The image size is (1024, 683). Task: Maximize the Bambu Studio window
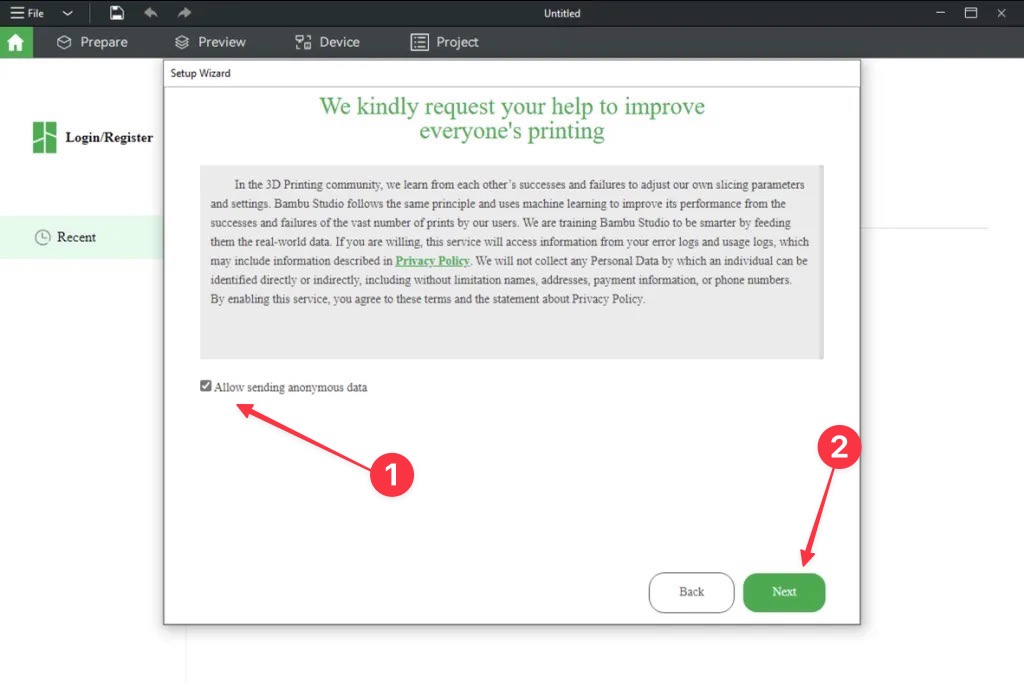[x=970, y=13]
